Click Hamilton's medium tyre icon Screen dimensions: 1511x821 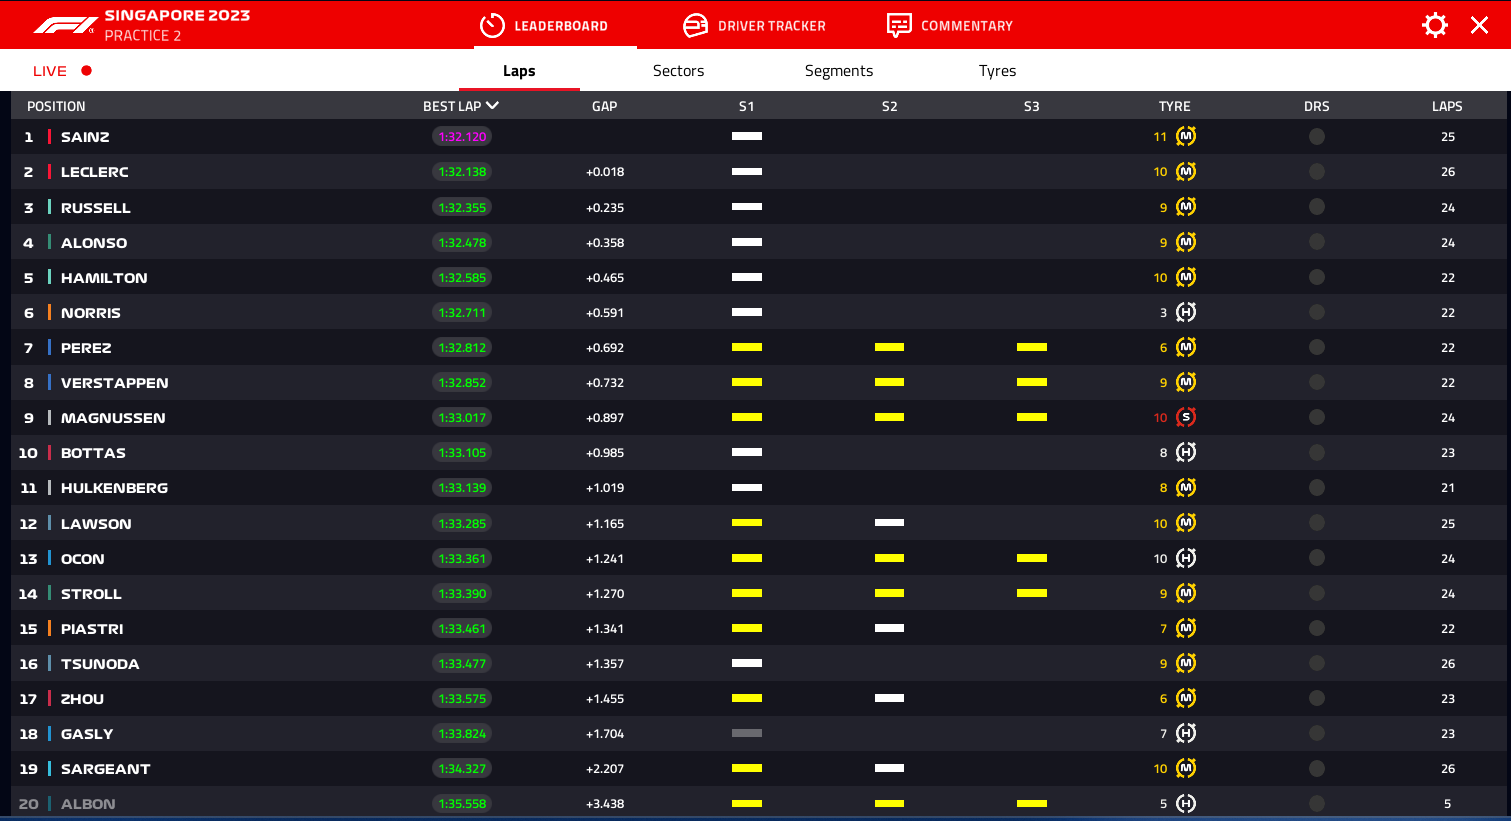point(1186,277)
